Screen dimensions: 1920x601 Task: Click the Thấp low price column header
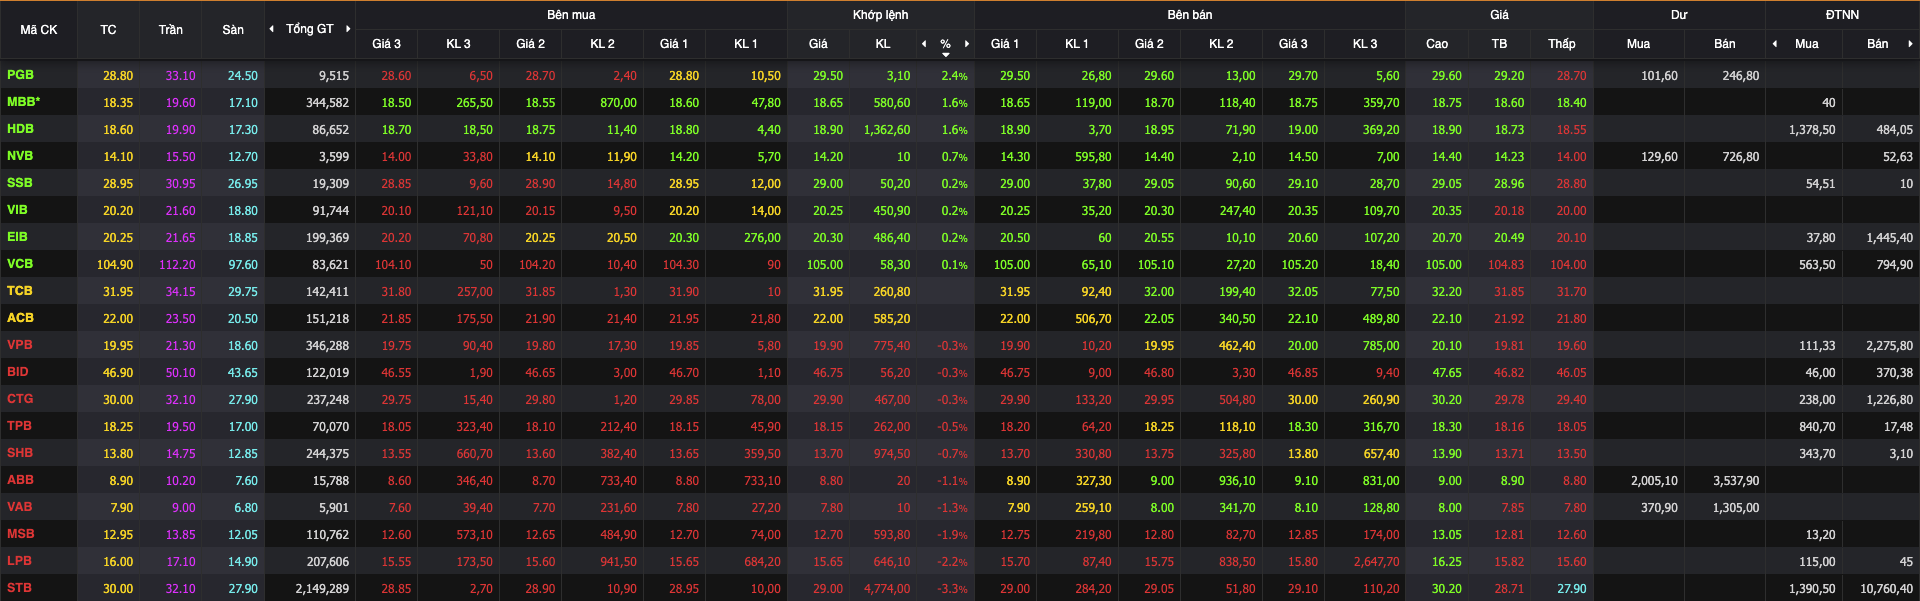pos(1562,44)
